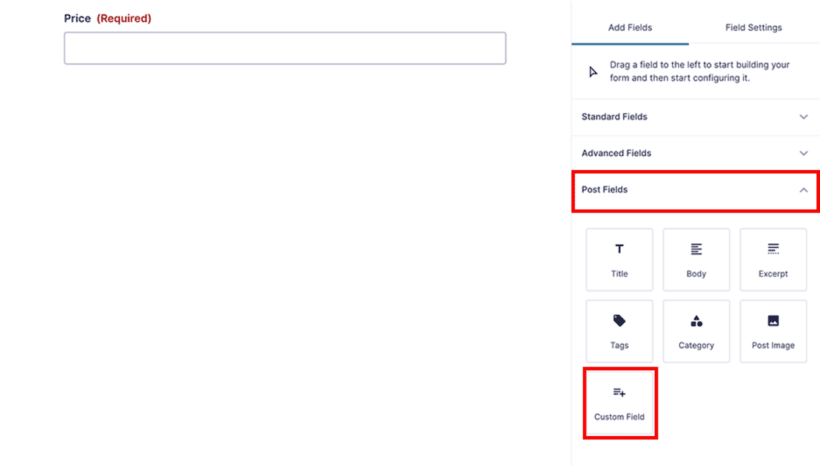Click the cursor pointer hint icon
This screenshot has height=466, width=820.
(593, 71)
